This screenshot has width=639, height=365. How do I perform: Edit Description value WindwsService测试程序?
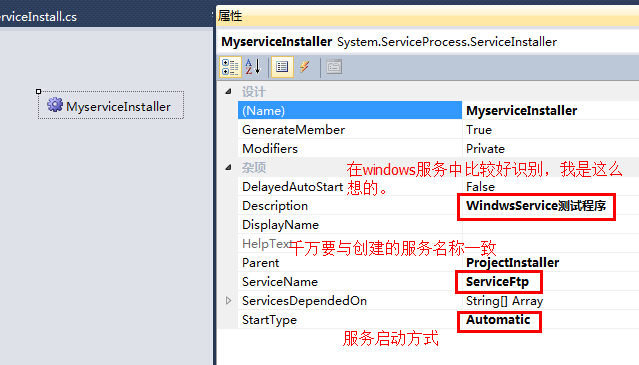pyautogui.click(x=536, y=206)
